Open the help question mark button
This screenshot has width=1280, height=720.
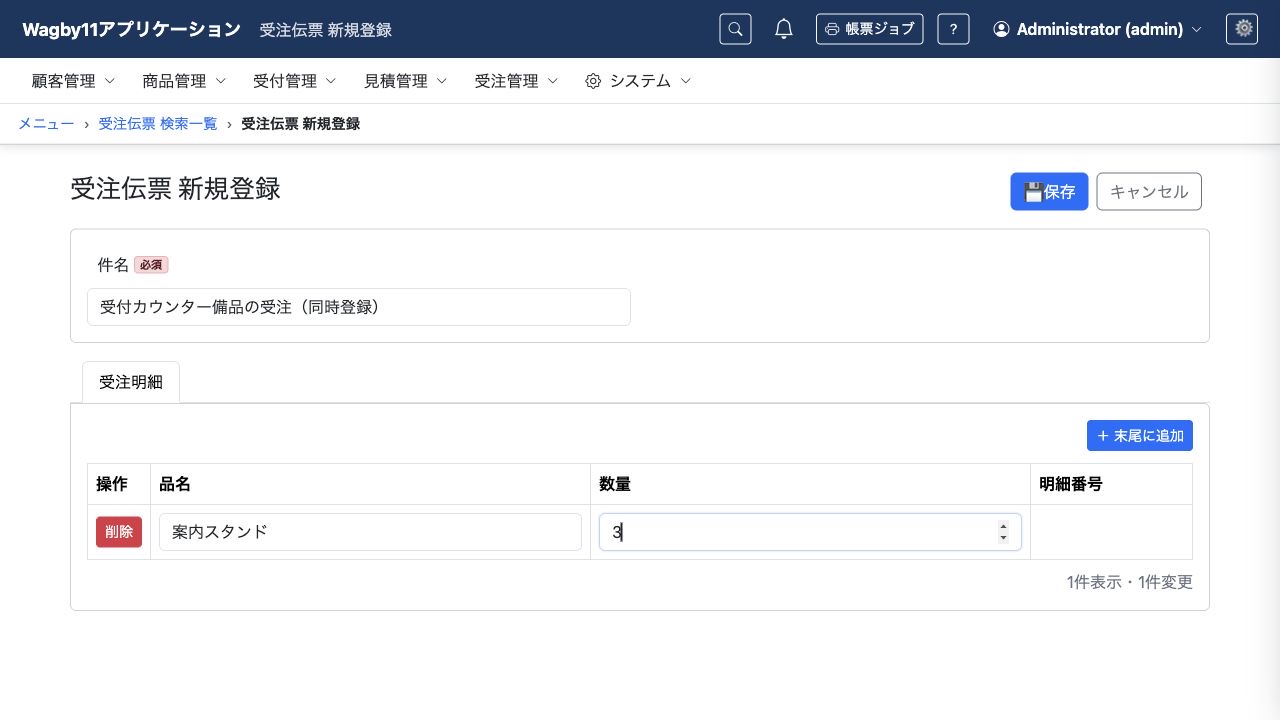[953, 29]
